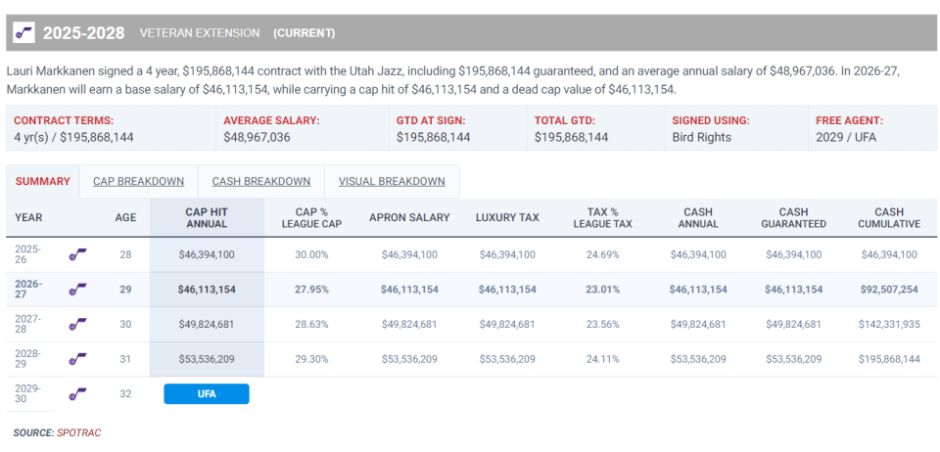Image resolution: width=940 pixels, height=452 pixels.
Task: Click the Jazz logo in the 2025-2028 header
Action: (x=23, y=33)
